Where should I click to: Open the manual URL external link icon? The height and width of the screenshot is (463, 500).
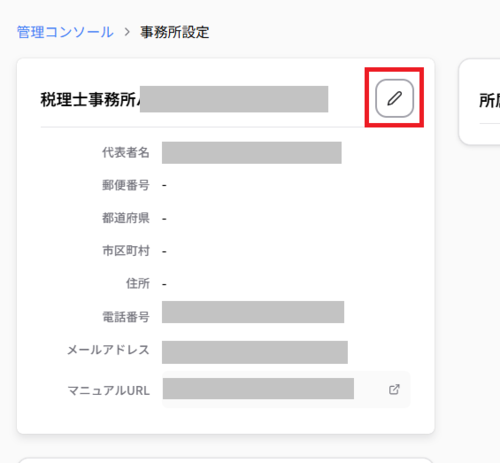(394, 389)
